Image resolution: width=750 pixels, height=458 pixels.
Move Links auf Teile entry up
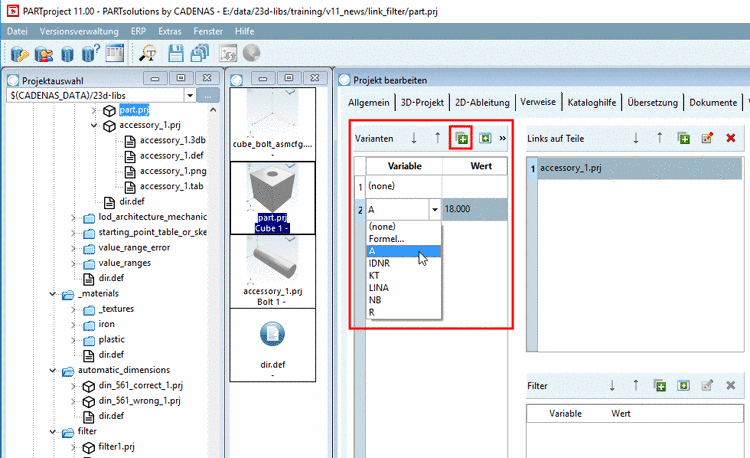659,138
